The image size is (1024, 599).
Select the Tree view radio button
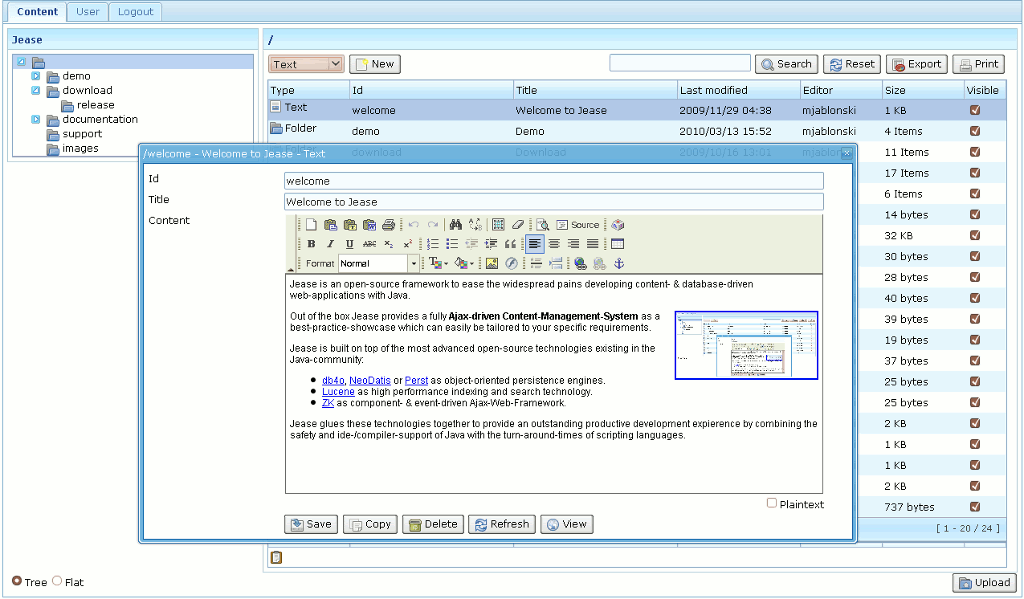(x=17, y=581)
